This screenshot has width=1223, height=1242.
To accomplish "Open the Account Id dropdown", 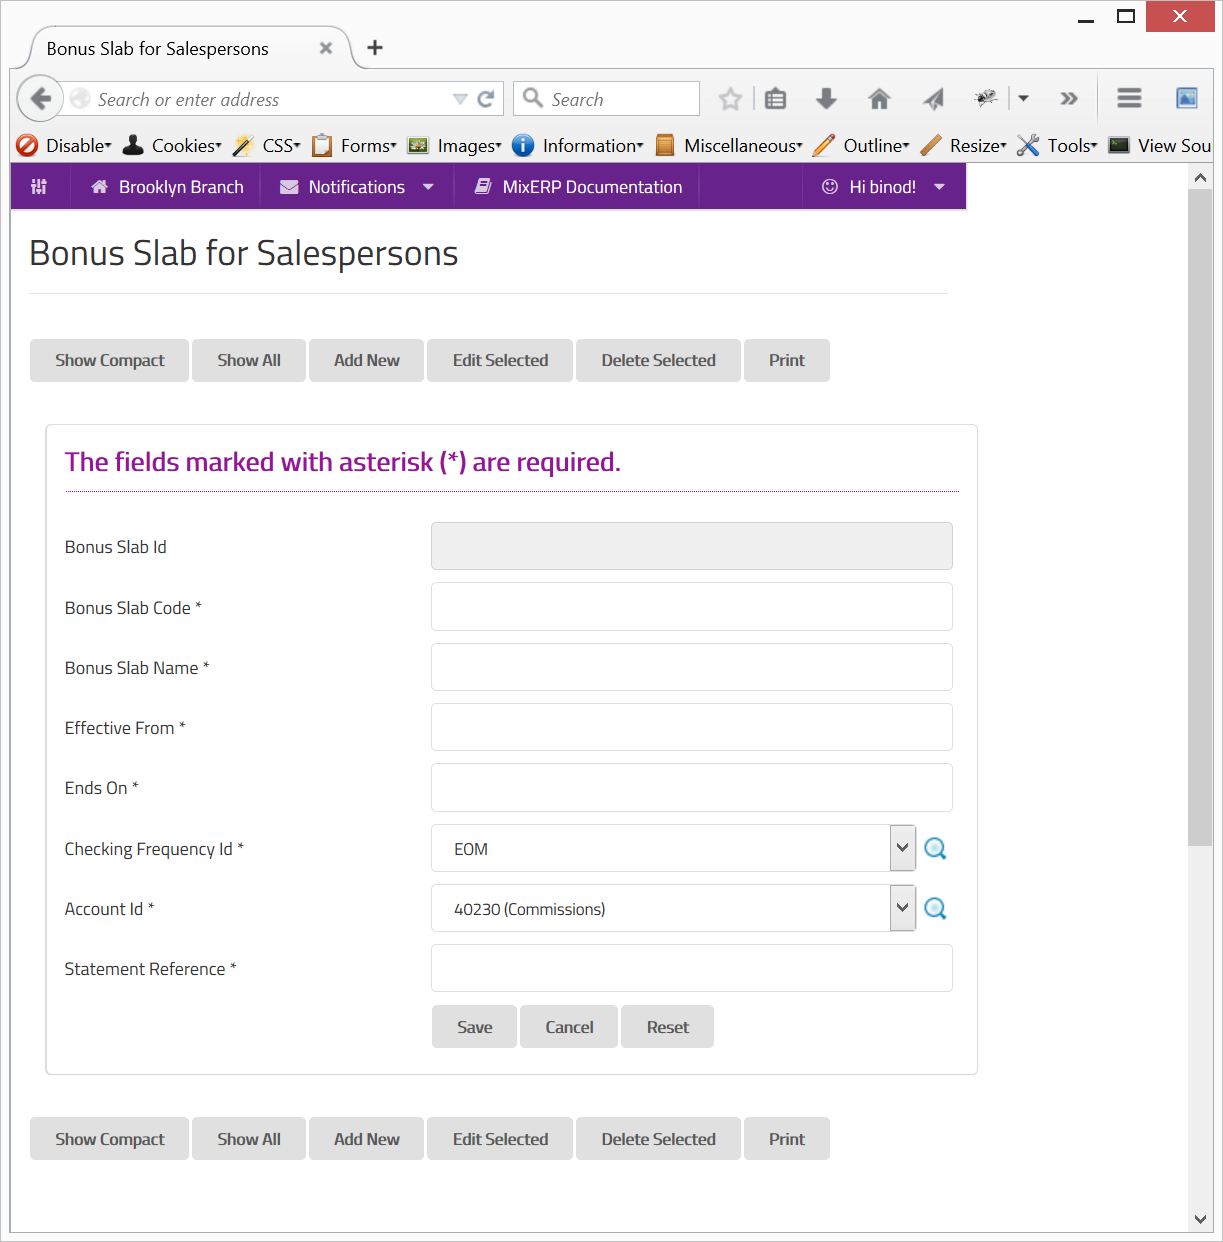I will (673, 908).
